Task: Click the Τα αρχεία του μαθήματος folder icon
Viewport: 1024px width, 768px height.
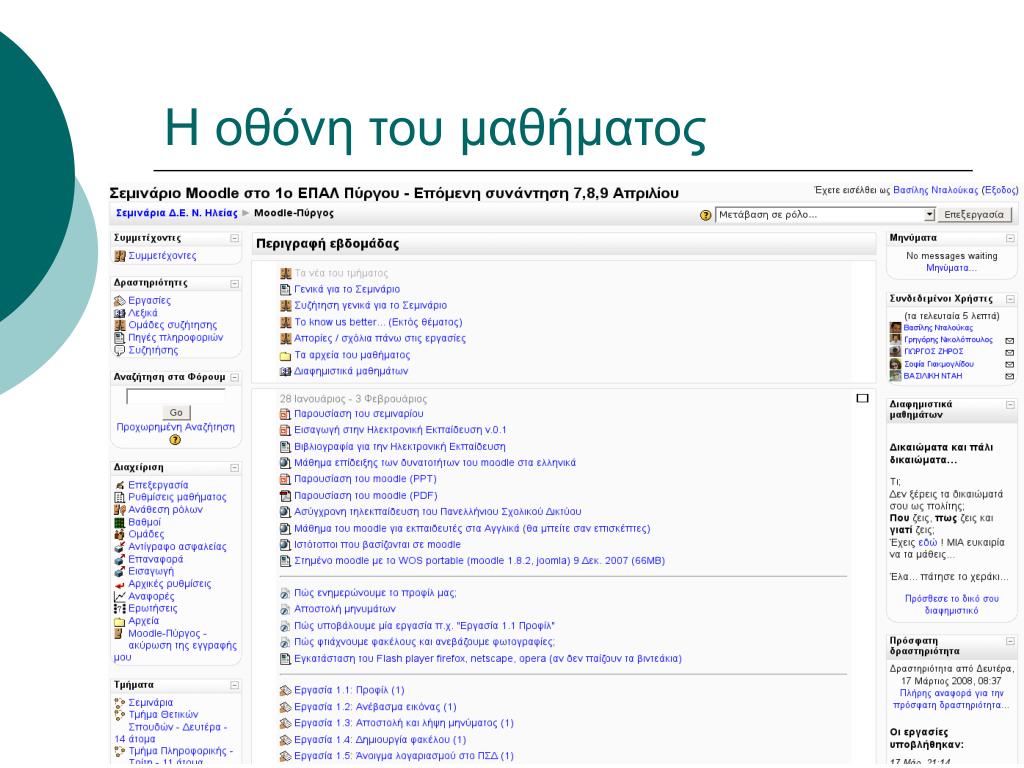Action: [285, 355]
